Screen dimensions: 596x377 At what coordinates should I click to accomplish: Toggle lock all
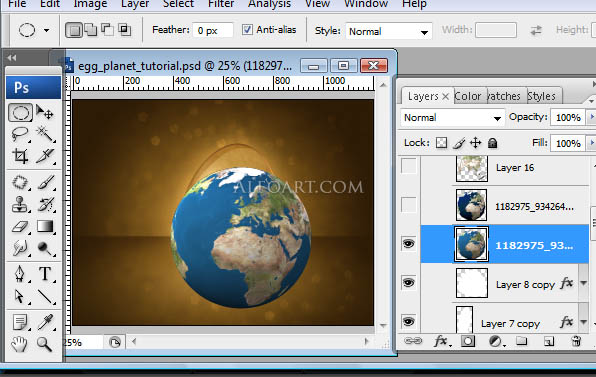tap(493, 143)
